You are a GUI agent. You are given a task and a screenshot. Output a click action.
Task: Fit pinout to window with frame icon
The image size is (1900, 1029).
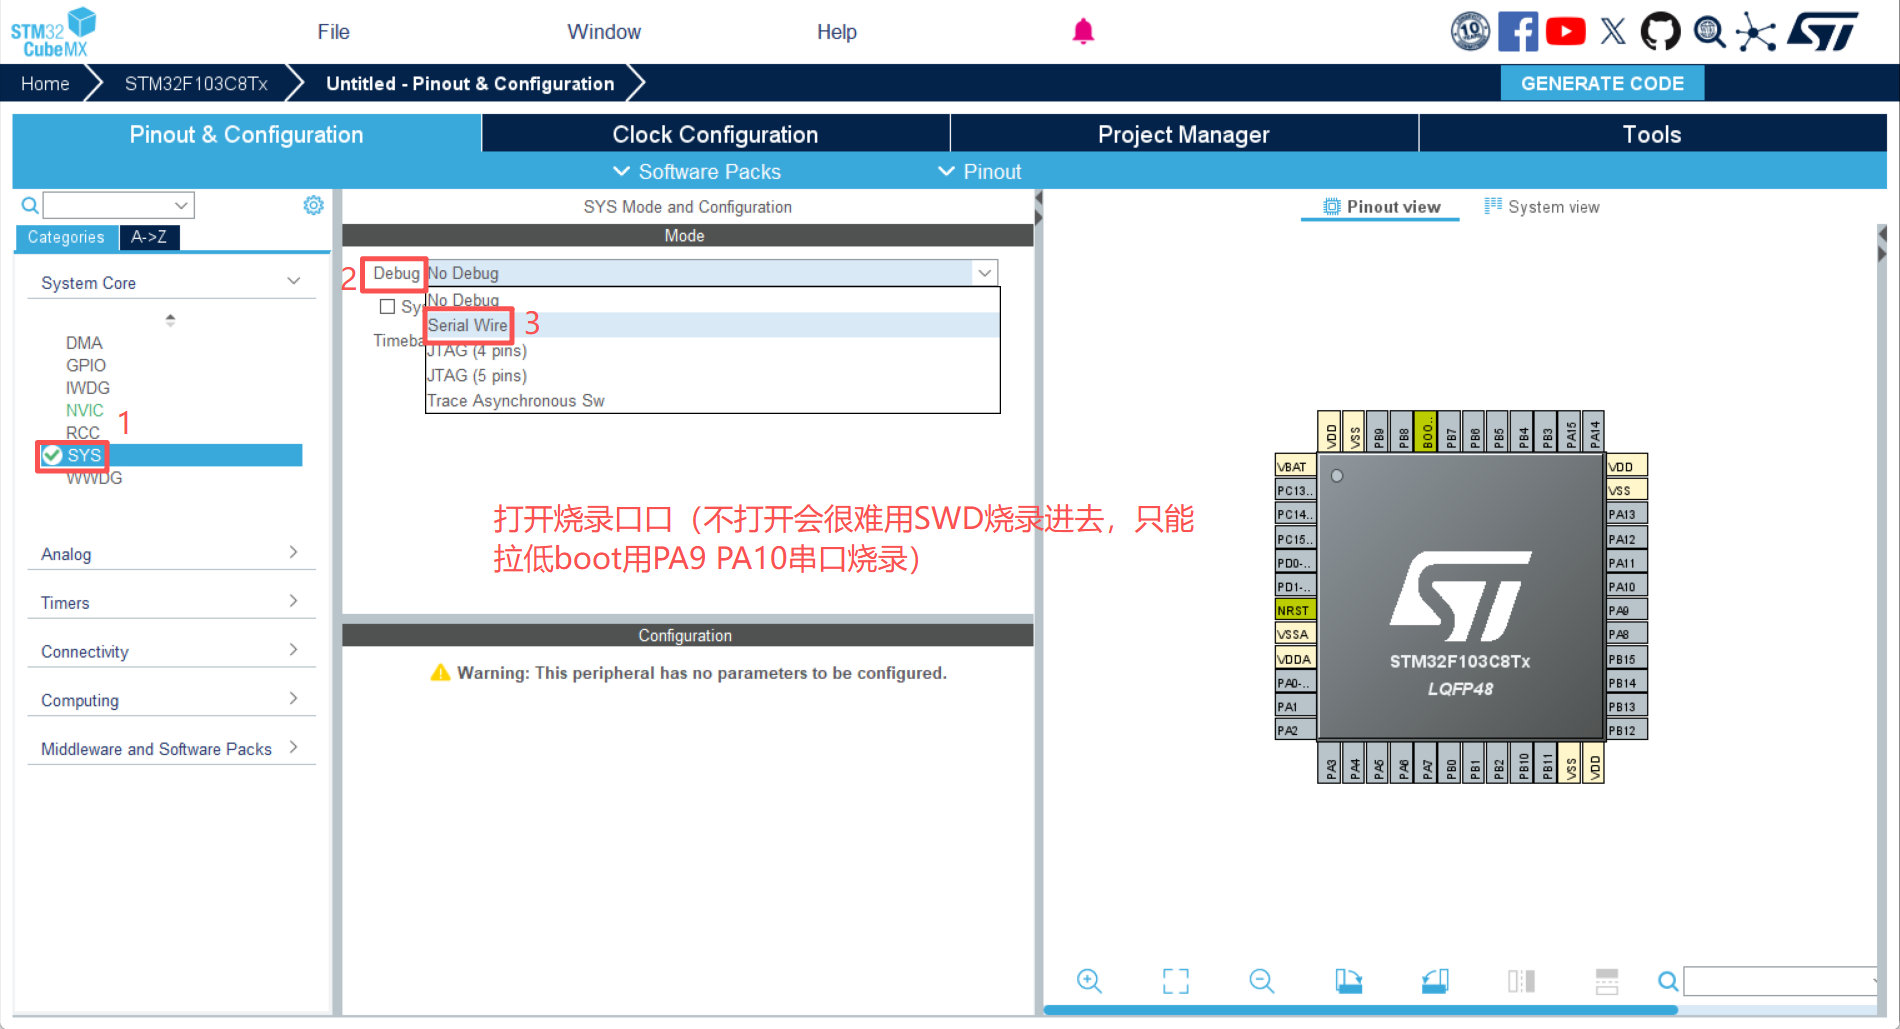(1176, 981)
